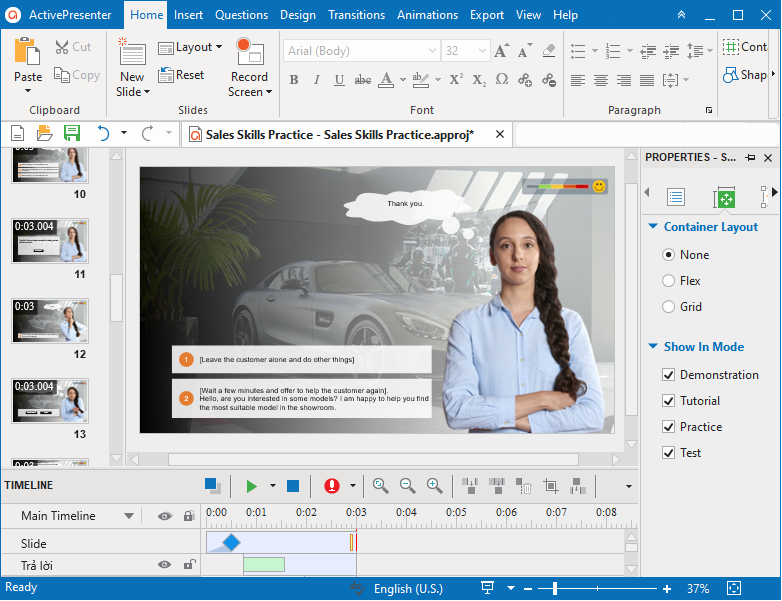Click the Record Screen icon
Image resolution: width=782 pixels, height=601 pixels.
[249, 52]
